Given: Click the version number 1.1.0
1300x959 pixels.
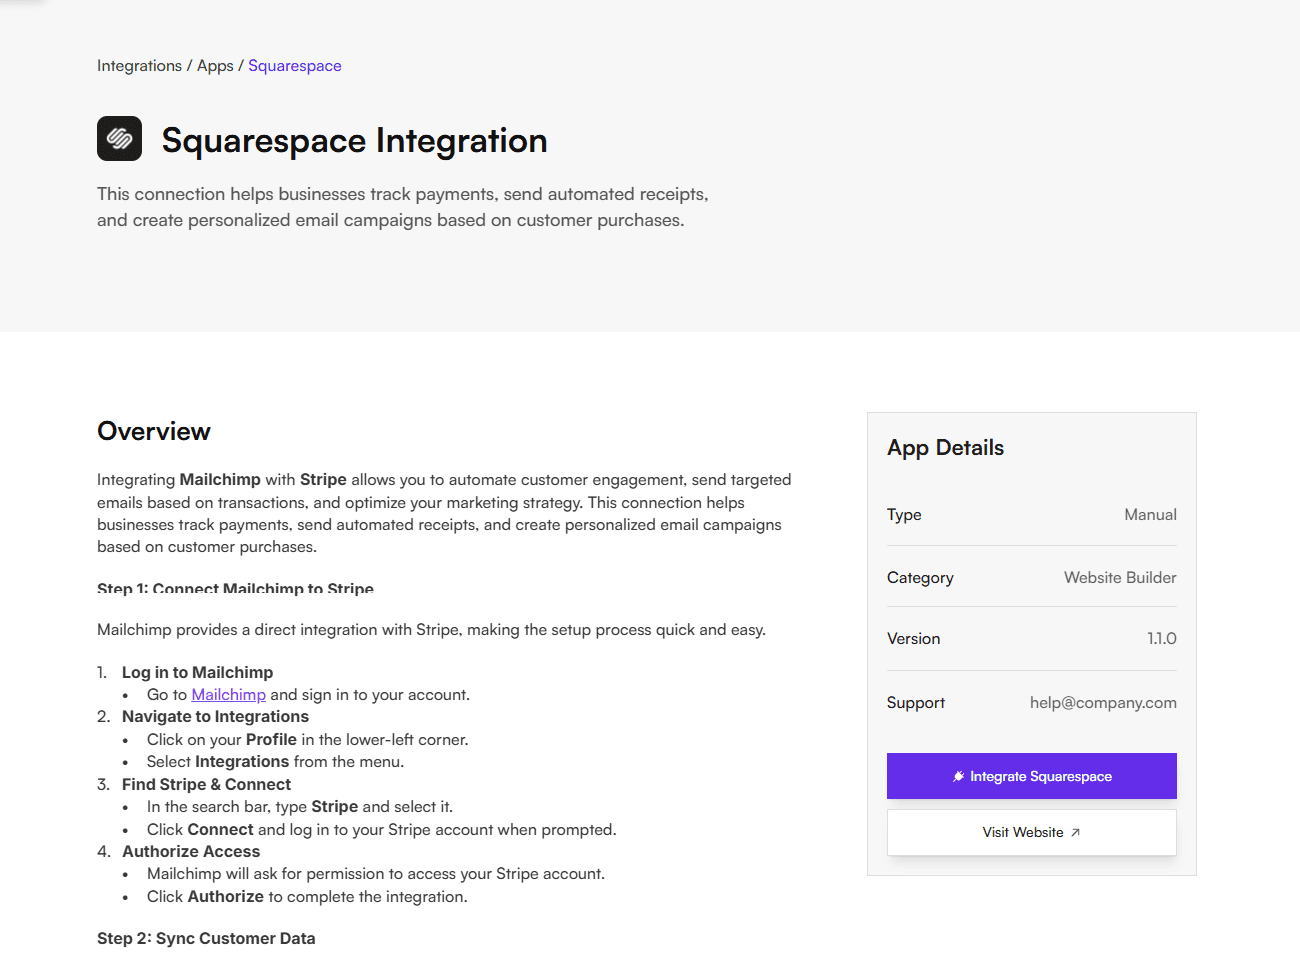Looking at the screenshot, I should [x=1162, y=639].
